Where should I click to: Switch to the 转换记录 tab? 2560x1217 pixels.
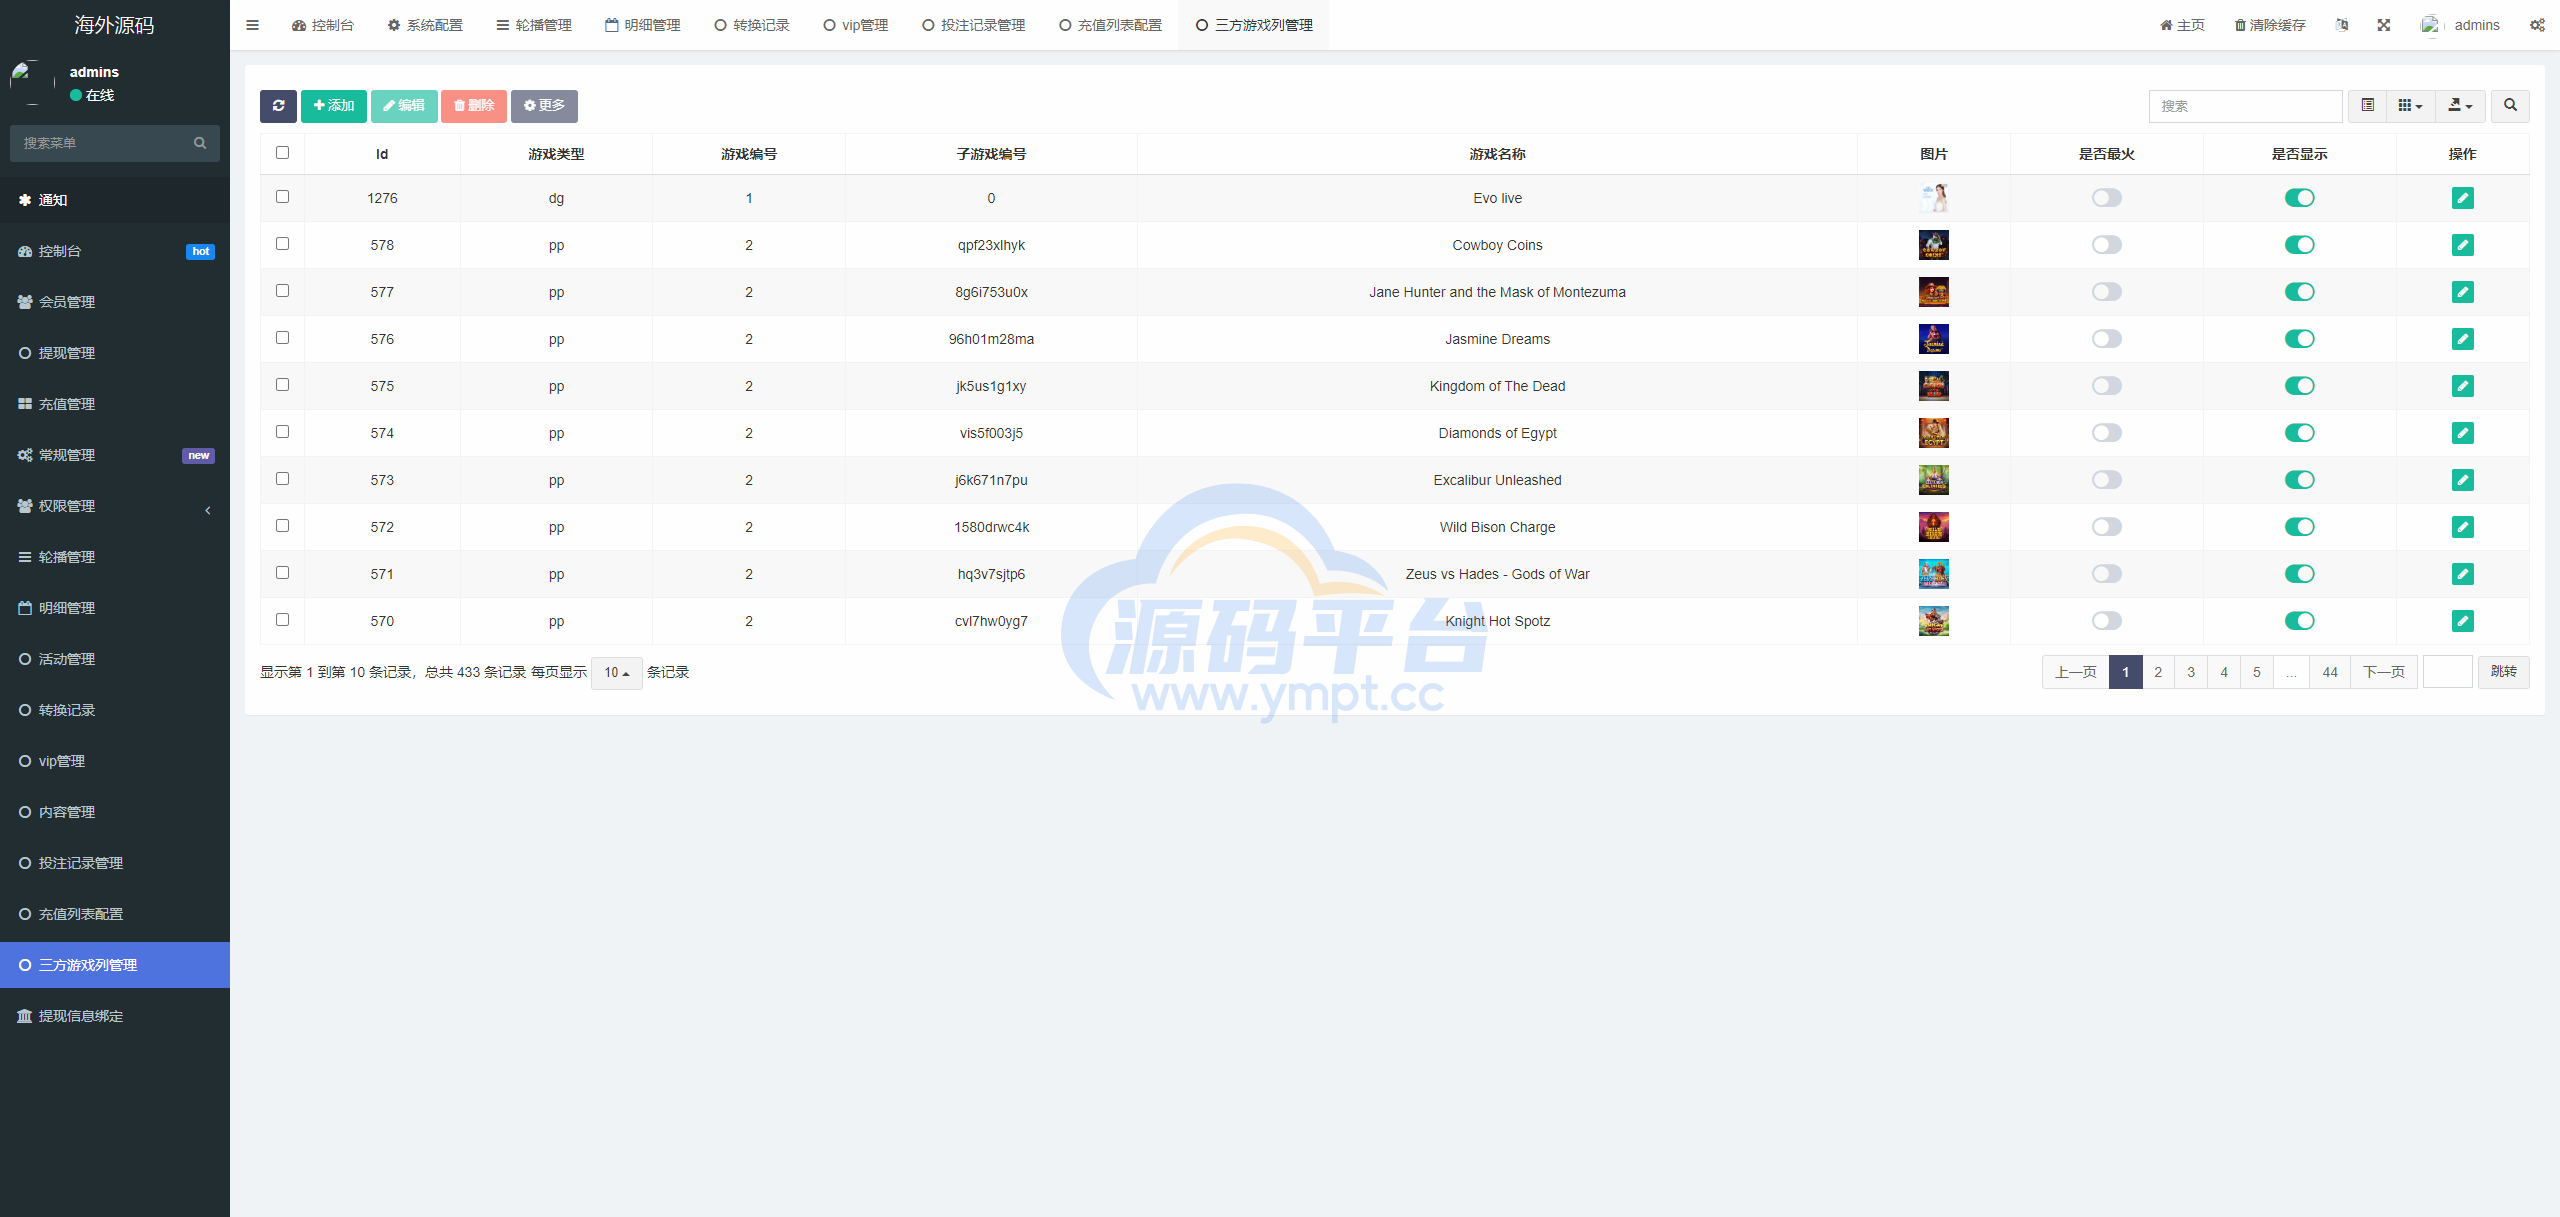(752, 25)
